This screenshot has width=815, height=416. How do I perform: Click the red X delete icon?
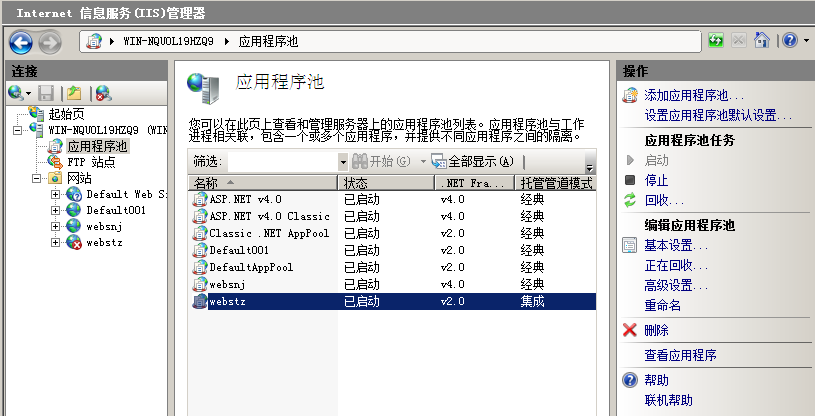[x=630, y=330]
